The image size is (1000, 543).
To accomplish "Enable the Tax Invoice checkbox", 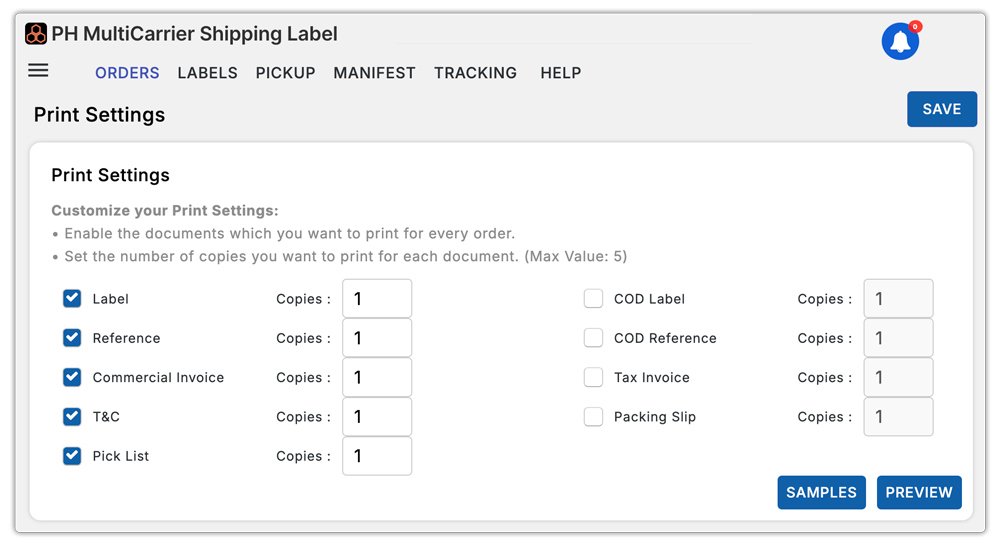I will [593, 377].
